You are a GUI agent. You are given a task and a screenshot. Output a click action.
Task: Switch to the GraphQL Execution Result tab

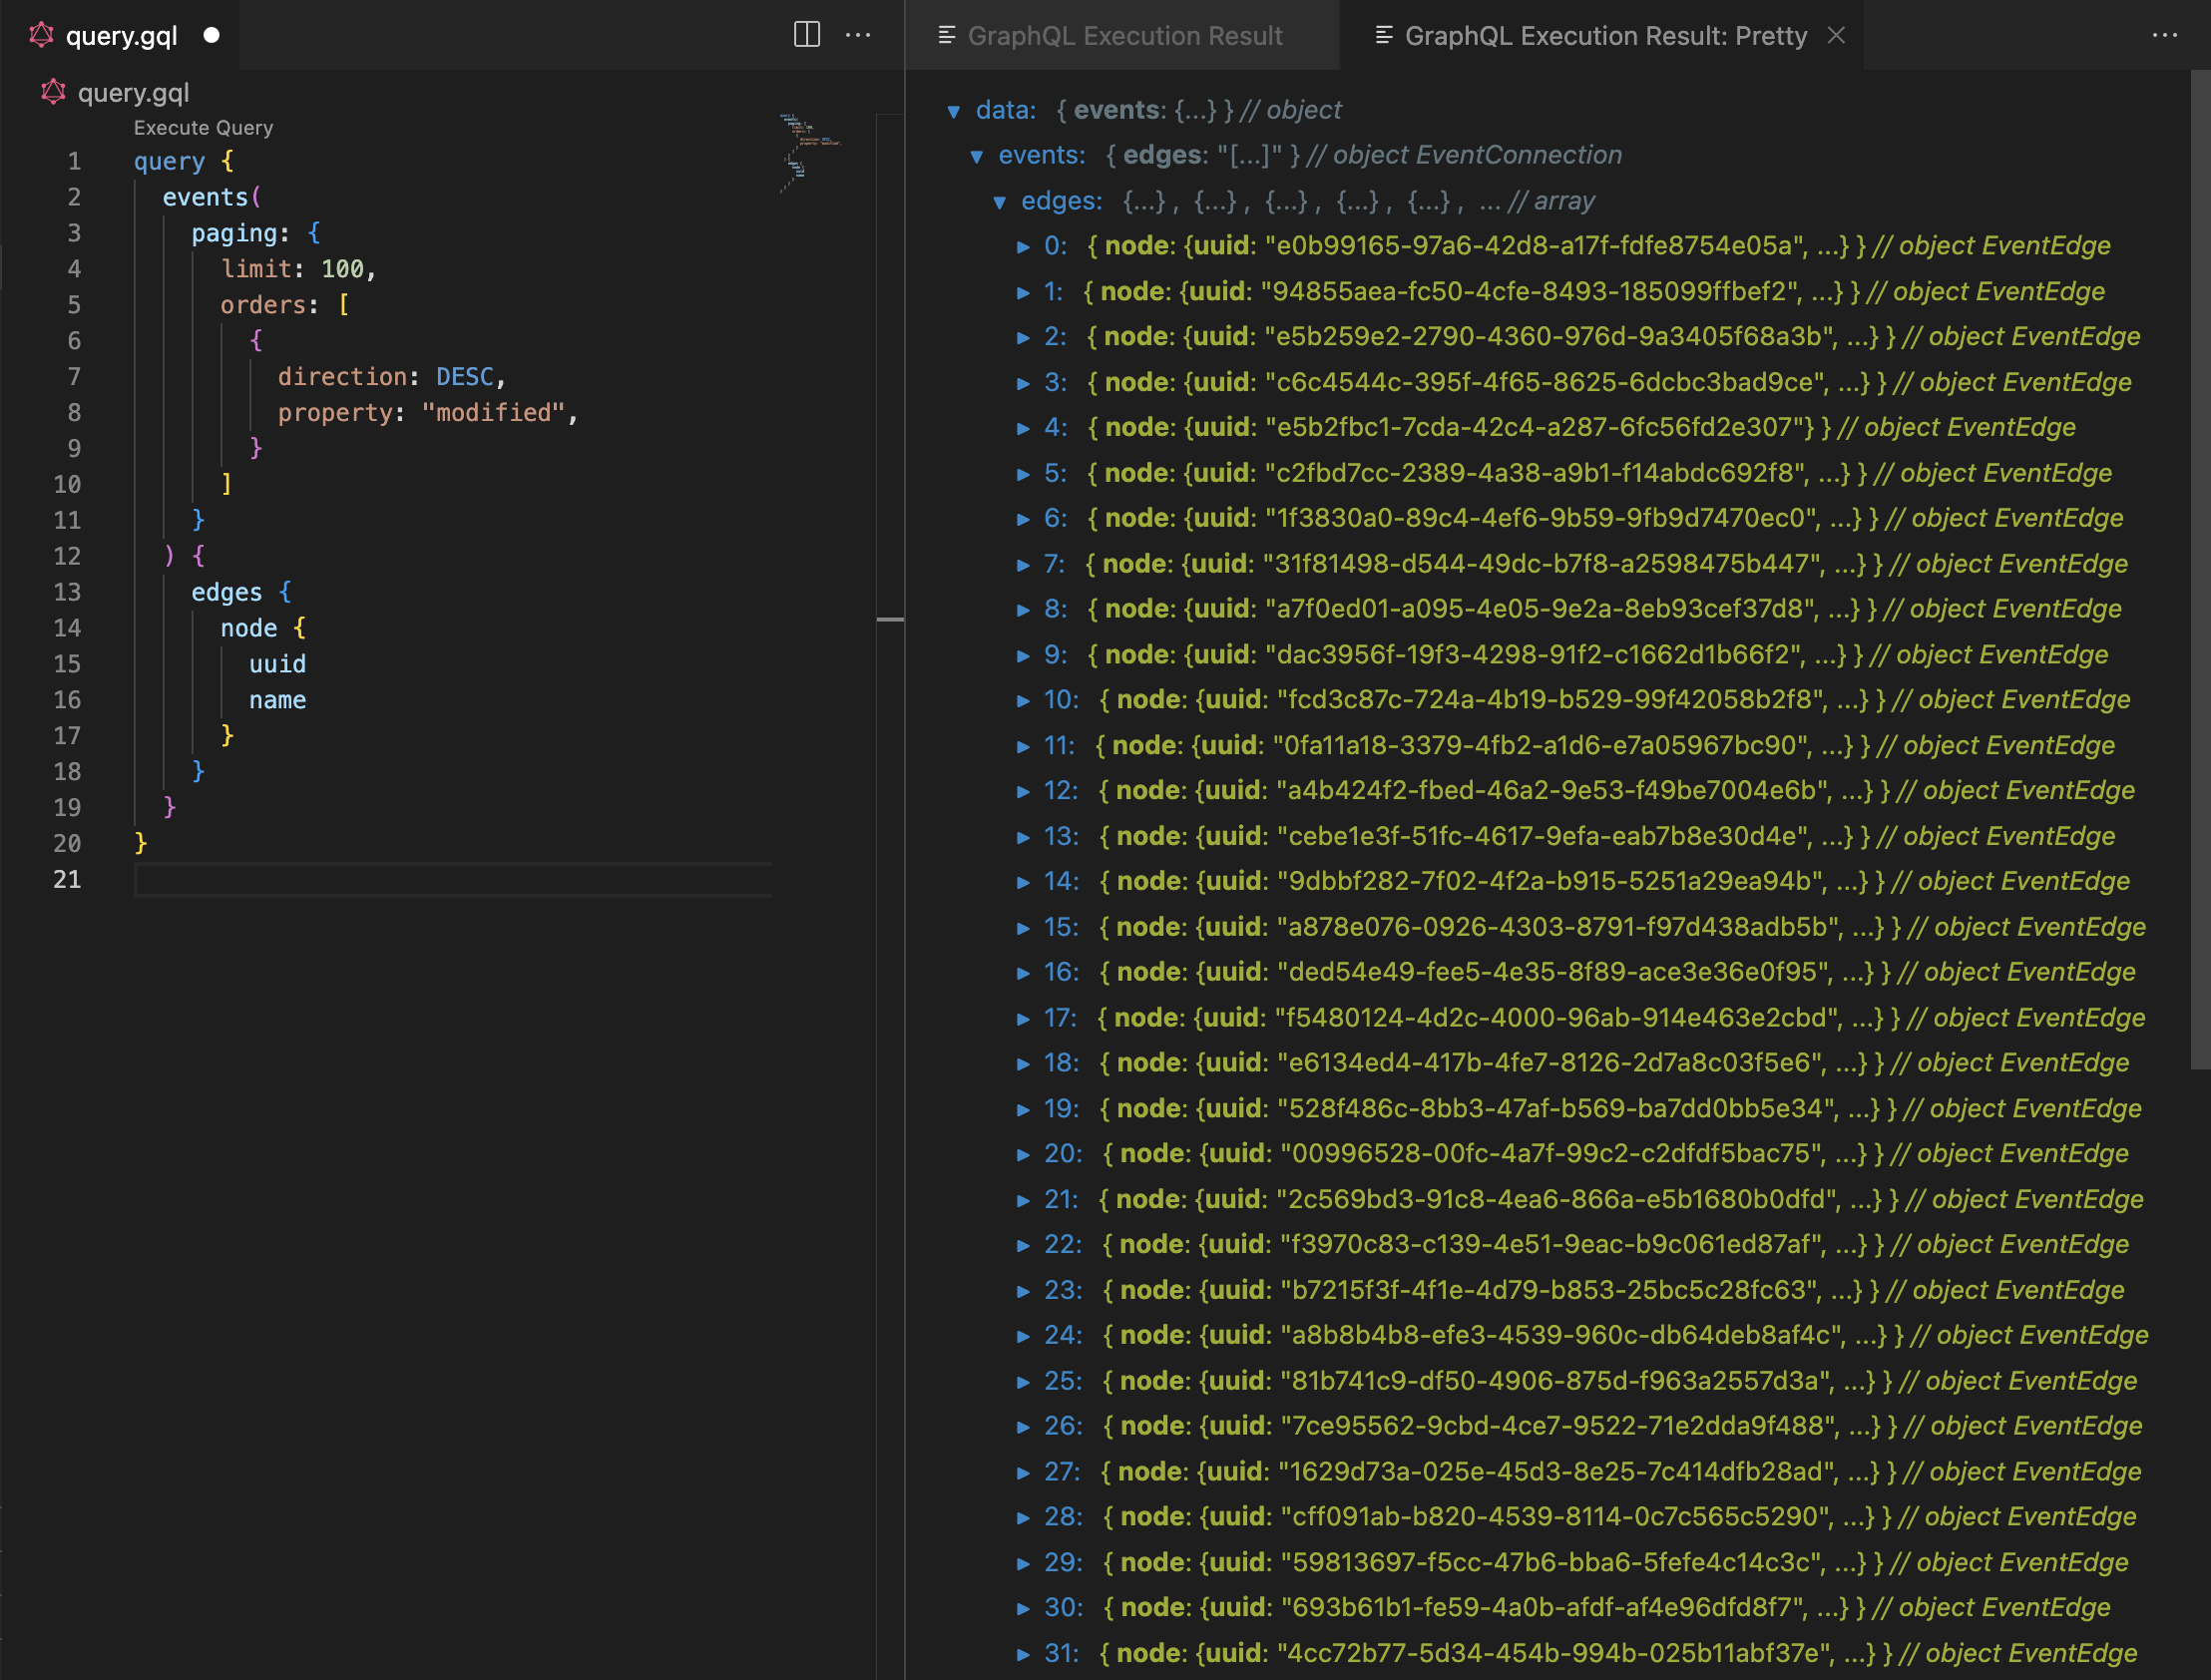click(x=1124, y=35)
